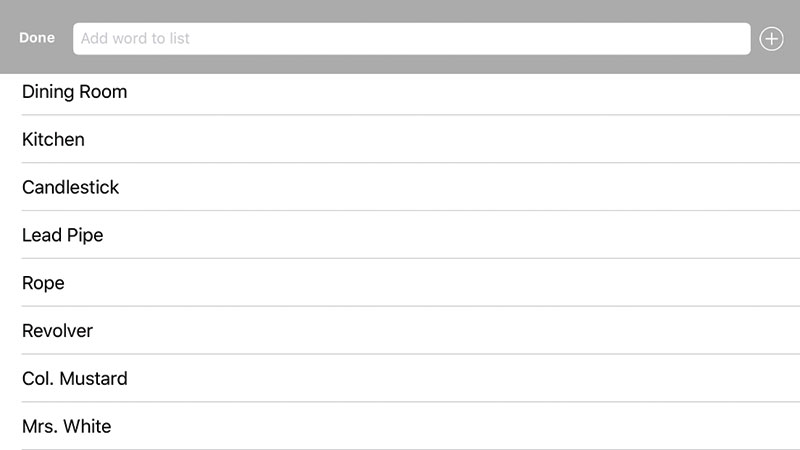Image resolution: width=800 pixels, height=450 pixels.
Task: Choose the Candlestick word in list
Action: point(70,187)
